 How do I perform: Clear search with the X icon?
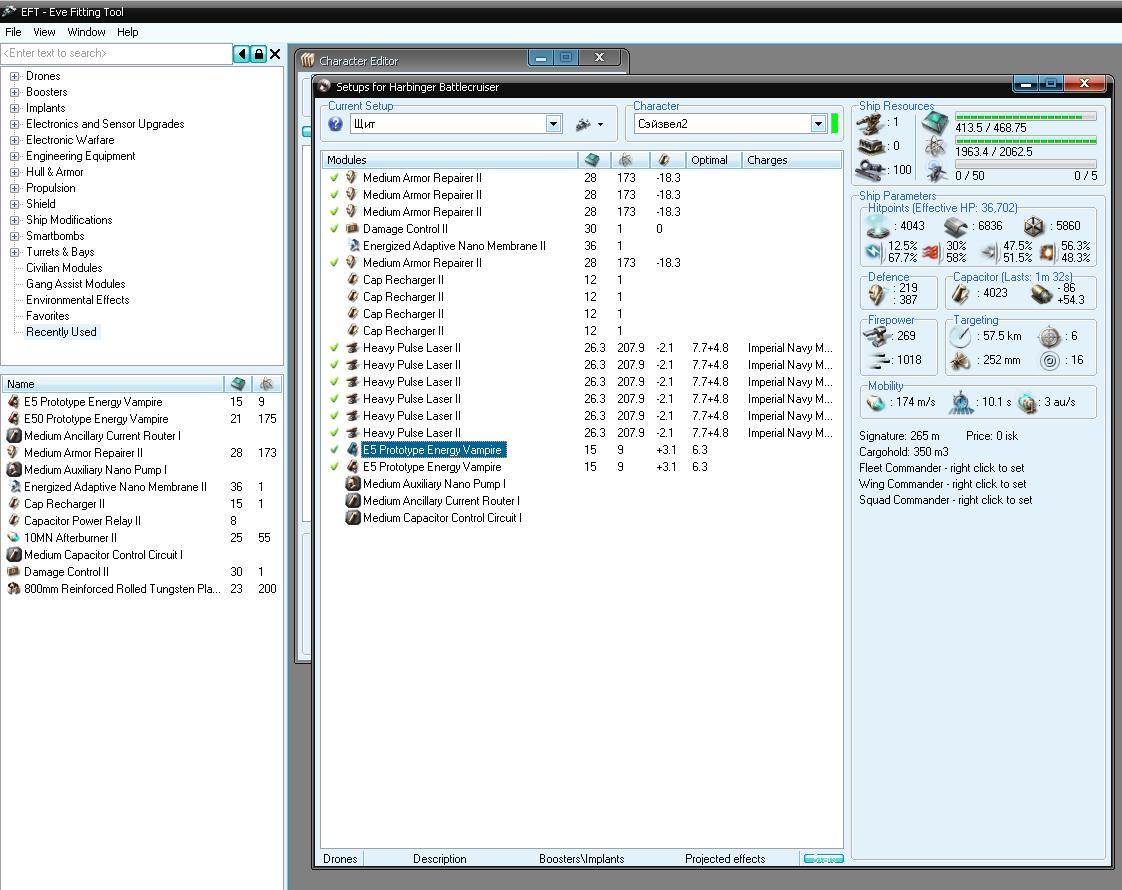[275, 54]
